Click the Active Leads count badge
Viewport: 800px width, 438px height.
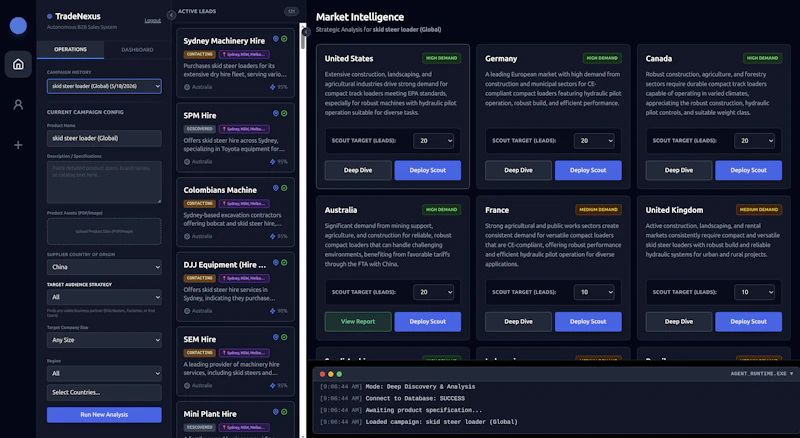coord(291,11)
